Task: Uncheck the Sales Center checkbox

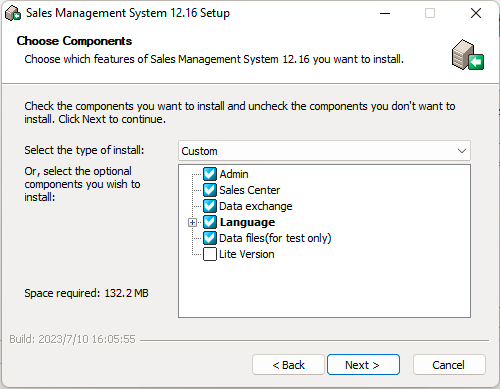Action: coord(210,190)
